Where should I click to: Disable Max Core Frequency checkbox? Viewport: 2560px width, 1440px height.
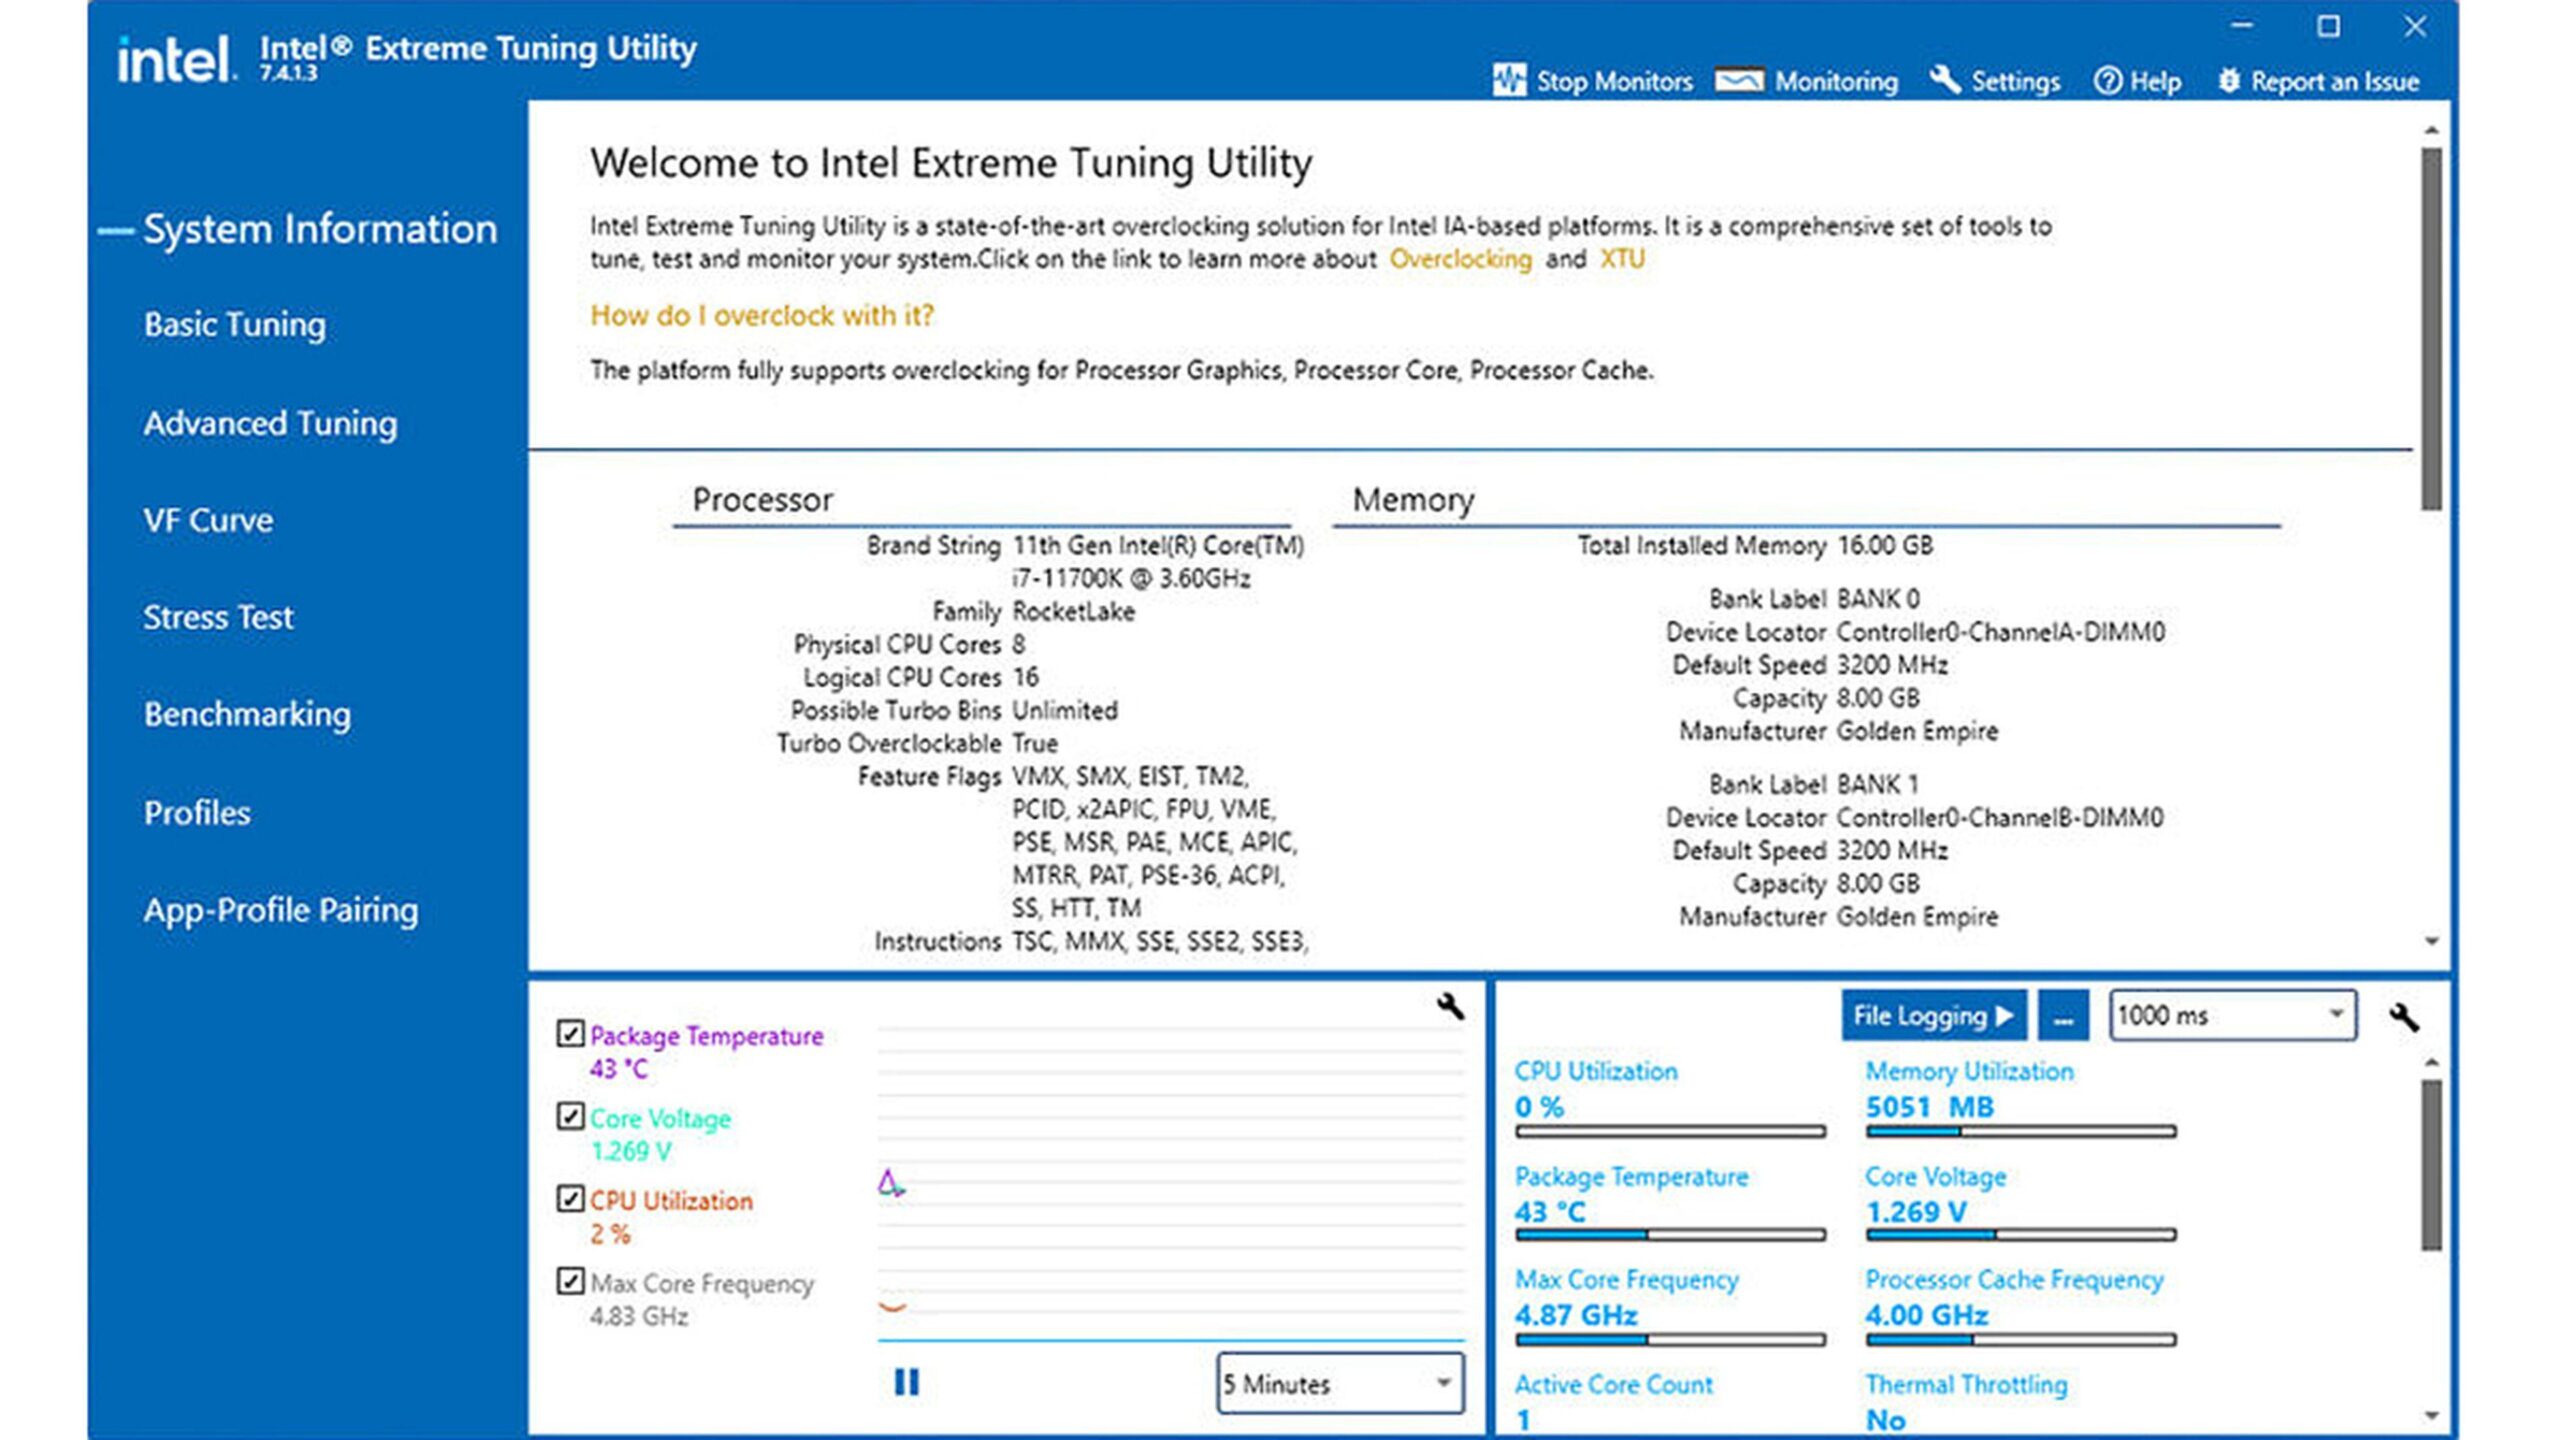tap(570, 1281)
